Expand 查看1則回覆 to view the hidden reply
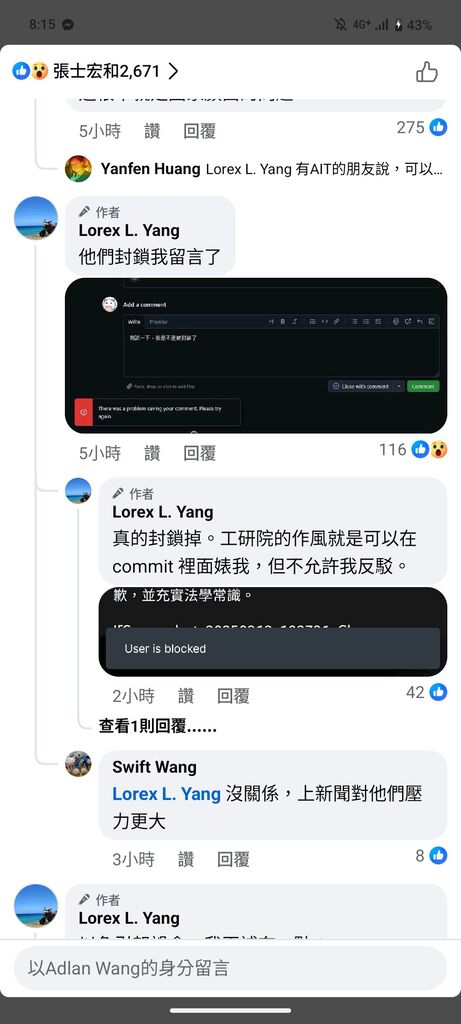 [157, 726]
